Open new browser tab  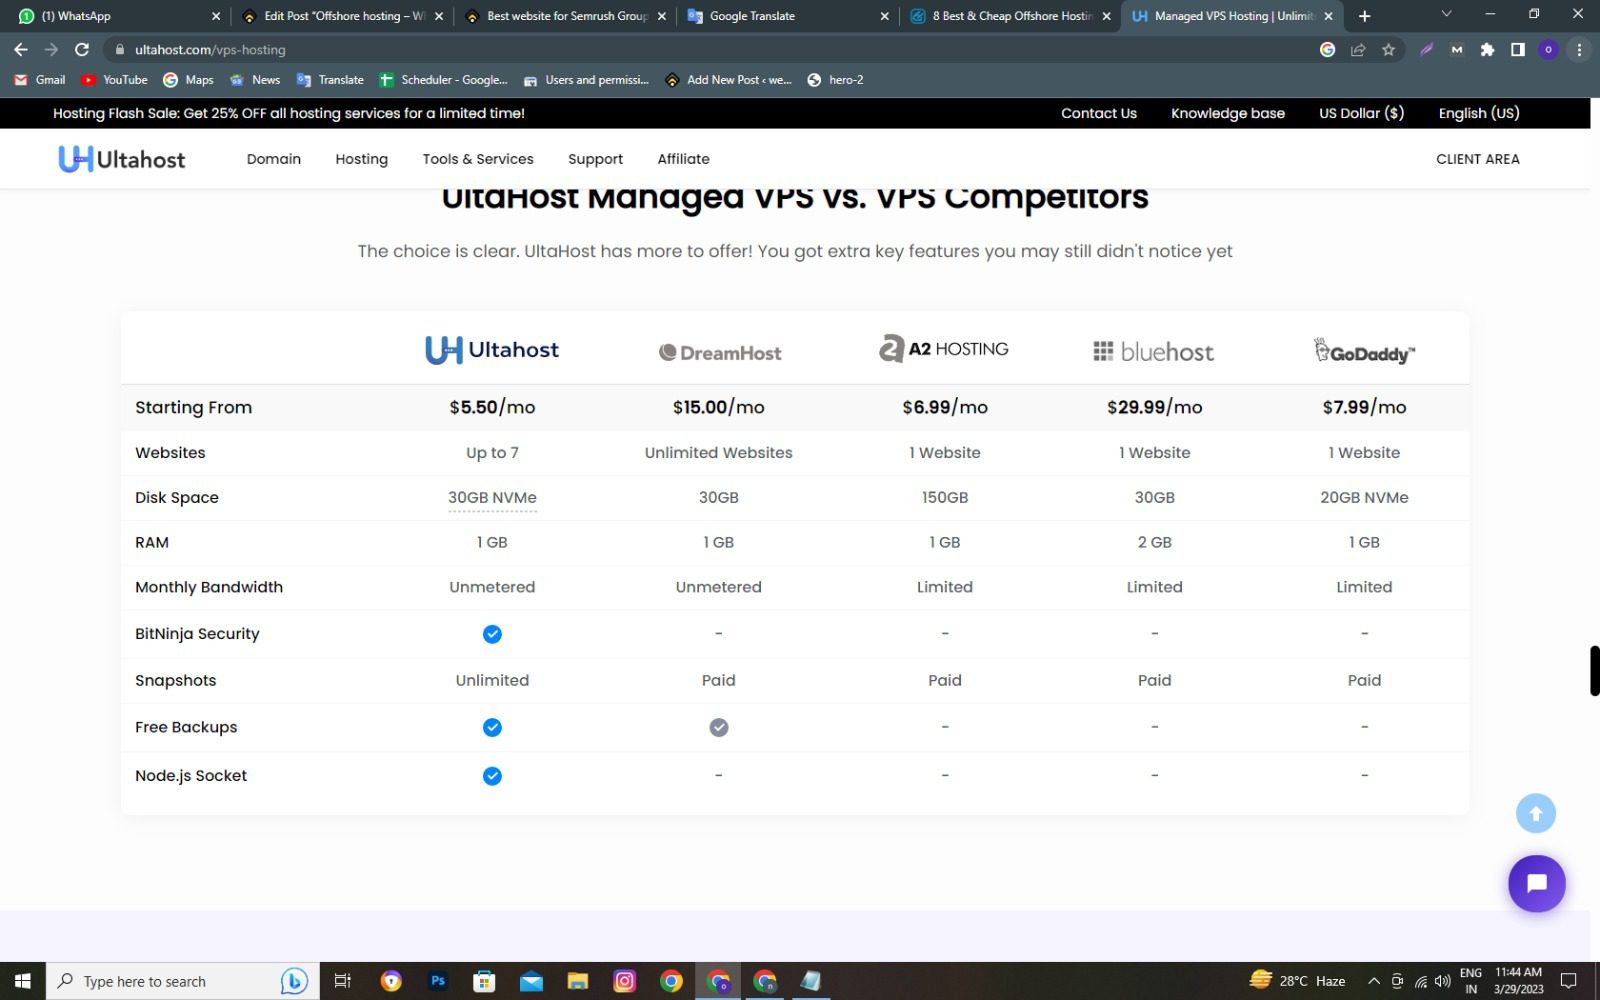tap(1364, 16)
